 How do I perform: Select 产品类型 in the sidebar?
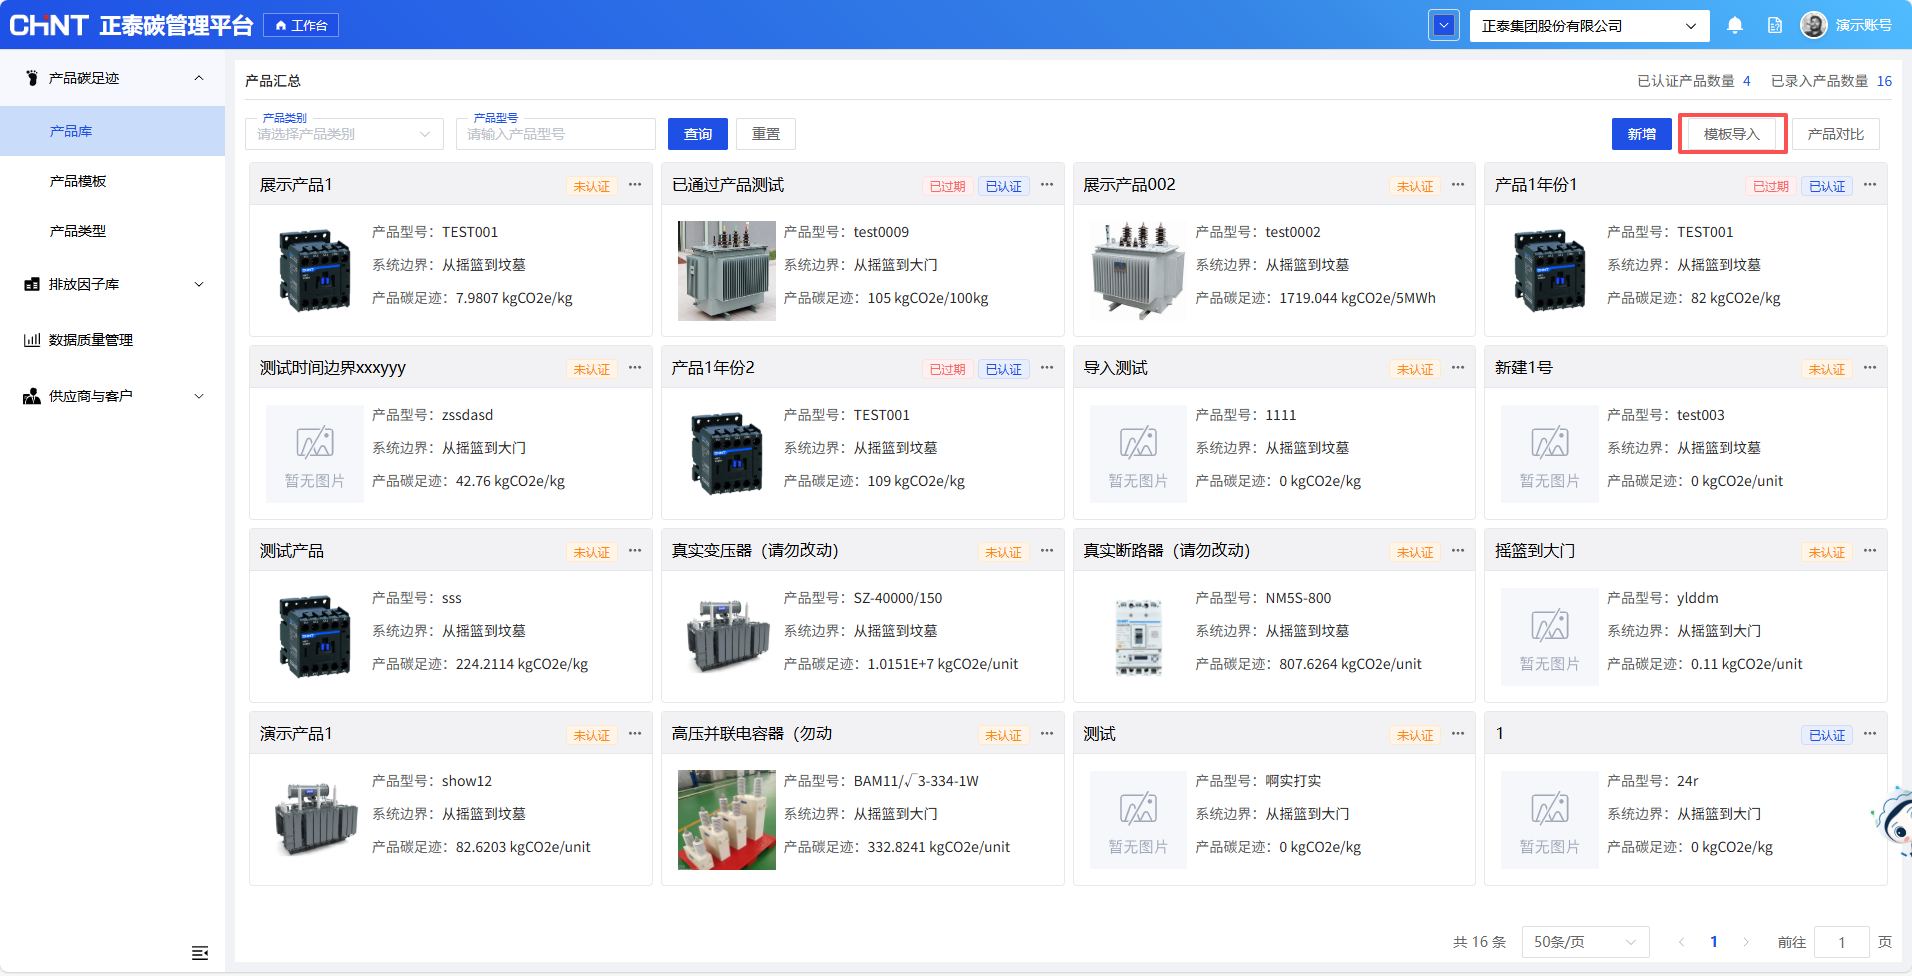click(112, 231)
